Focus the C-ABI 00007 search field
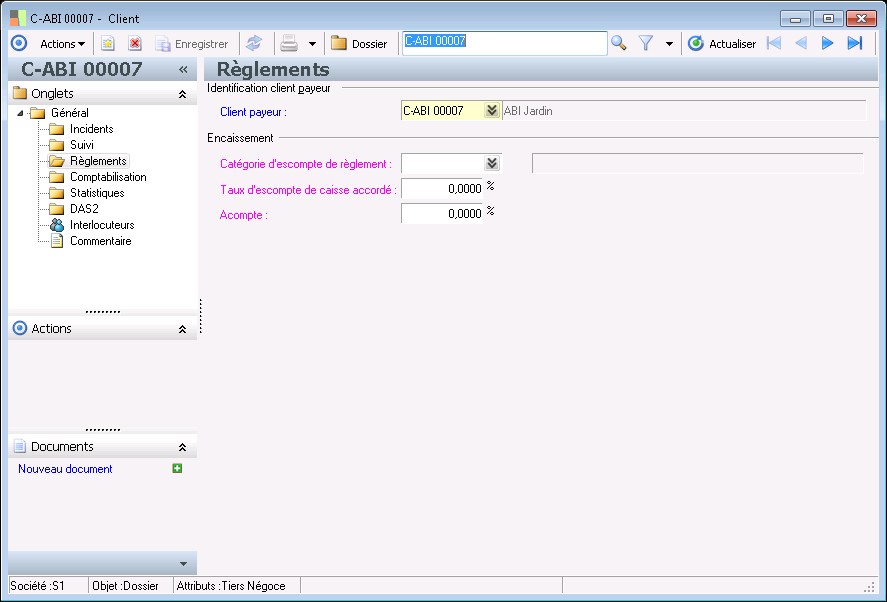Viewport: 887px width, 602px height. tap(505, 44)
